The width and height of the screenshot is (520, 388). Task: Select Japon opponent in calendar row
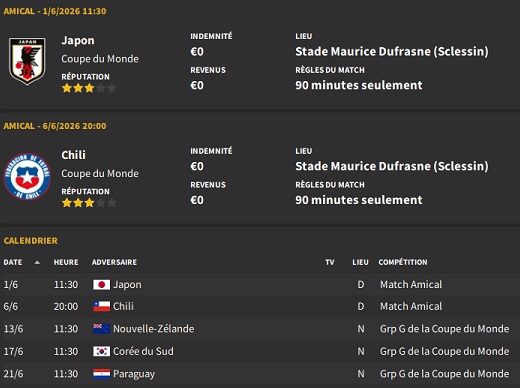tap(127, 285)
